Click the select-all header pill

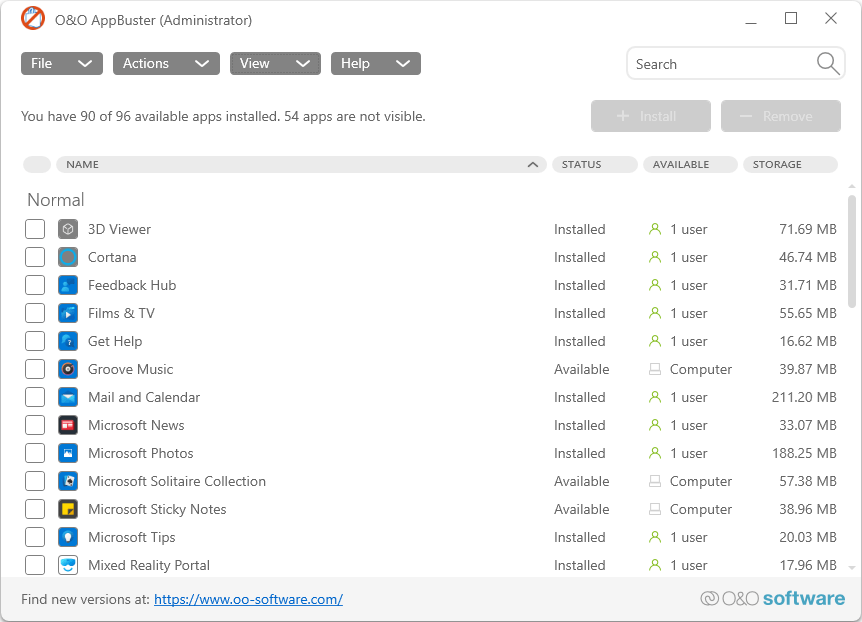(37, 164)
